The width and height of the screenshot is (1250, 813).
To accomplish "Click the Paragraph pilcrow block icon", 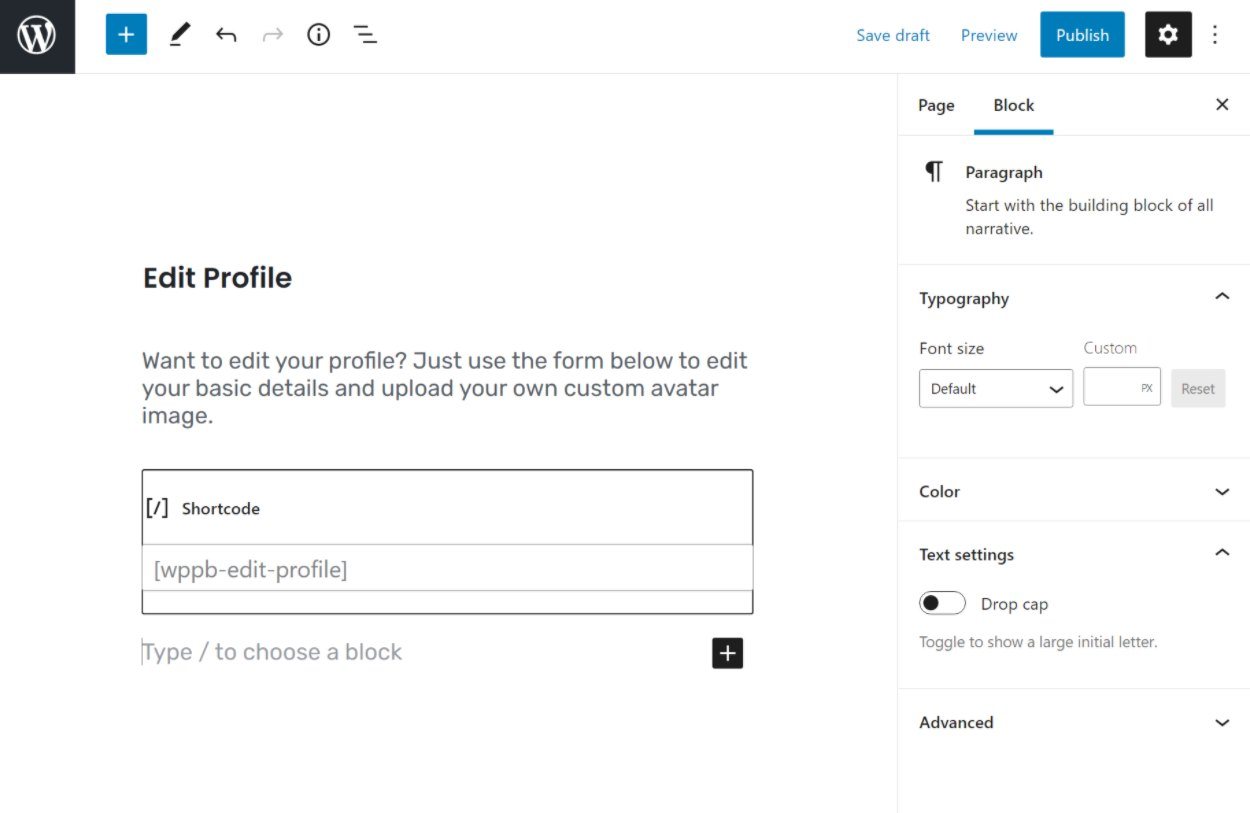I will coord(934,172).
